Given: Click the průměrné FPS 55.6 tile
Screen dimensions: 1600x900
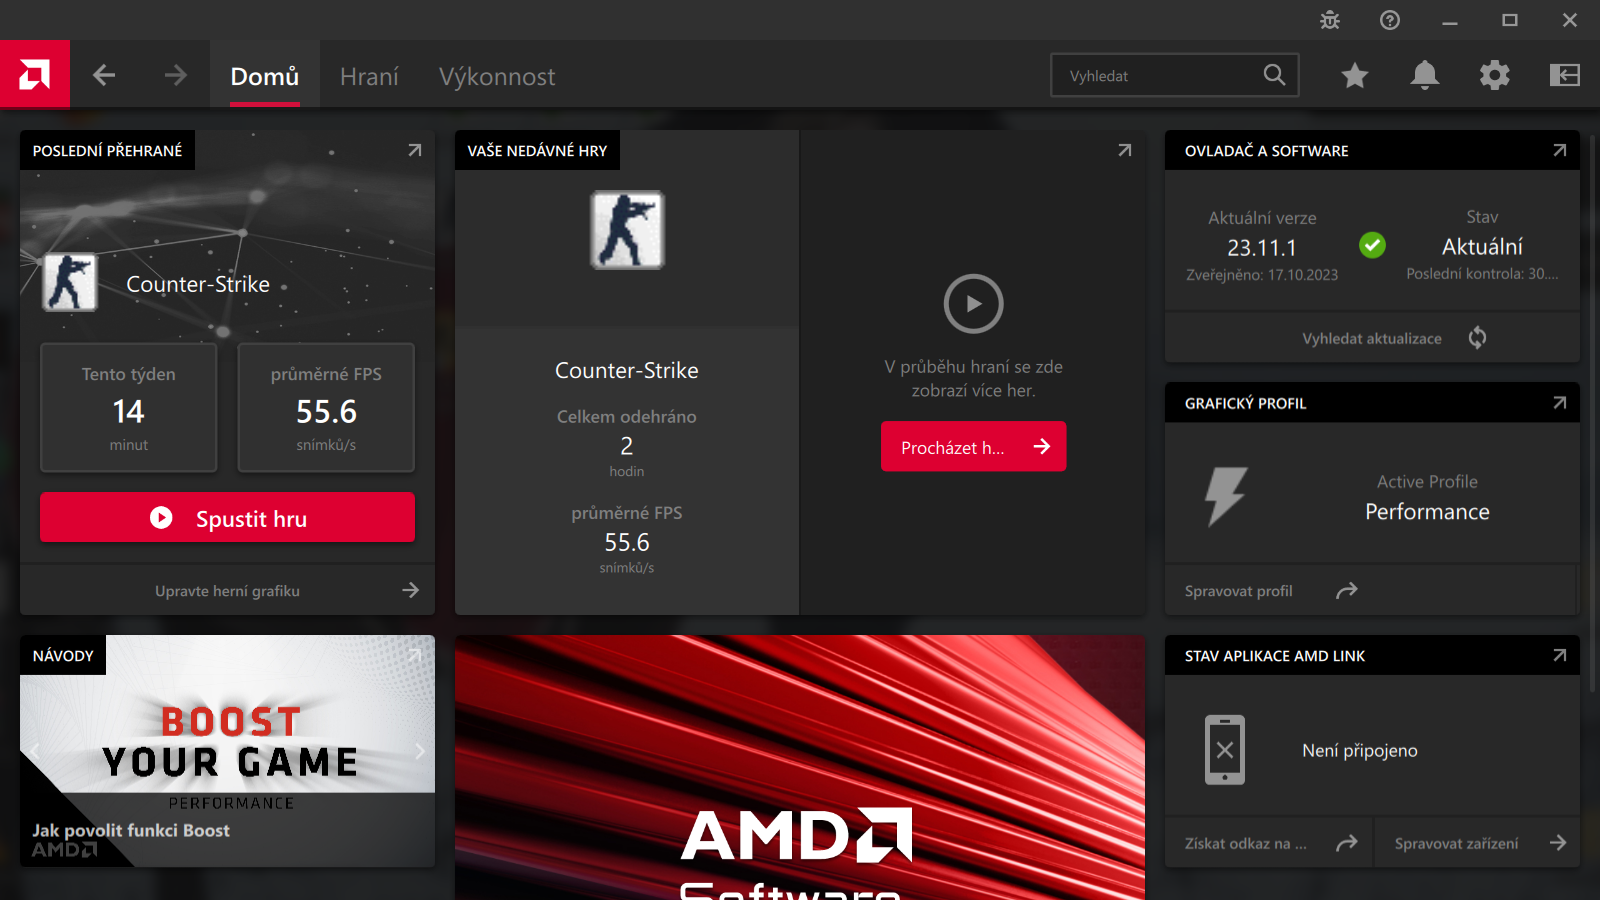Looking at the screenshot, I should tap(326, 408).
